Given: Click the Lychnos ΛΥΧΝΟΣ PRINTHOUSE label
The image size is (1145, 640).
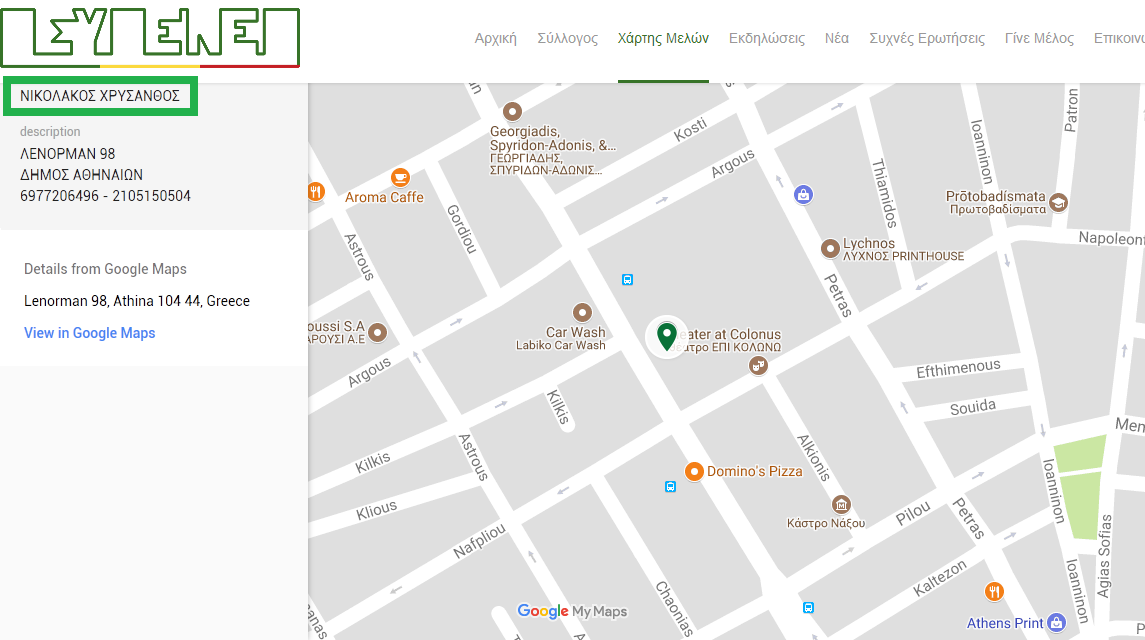Looking at the screenshot, I should pos(903,249).
